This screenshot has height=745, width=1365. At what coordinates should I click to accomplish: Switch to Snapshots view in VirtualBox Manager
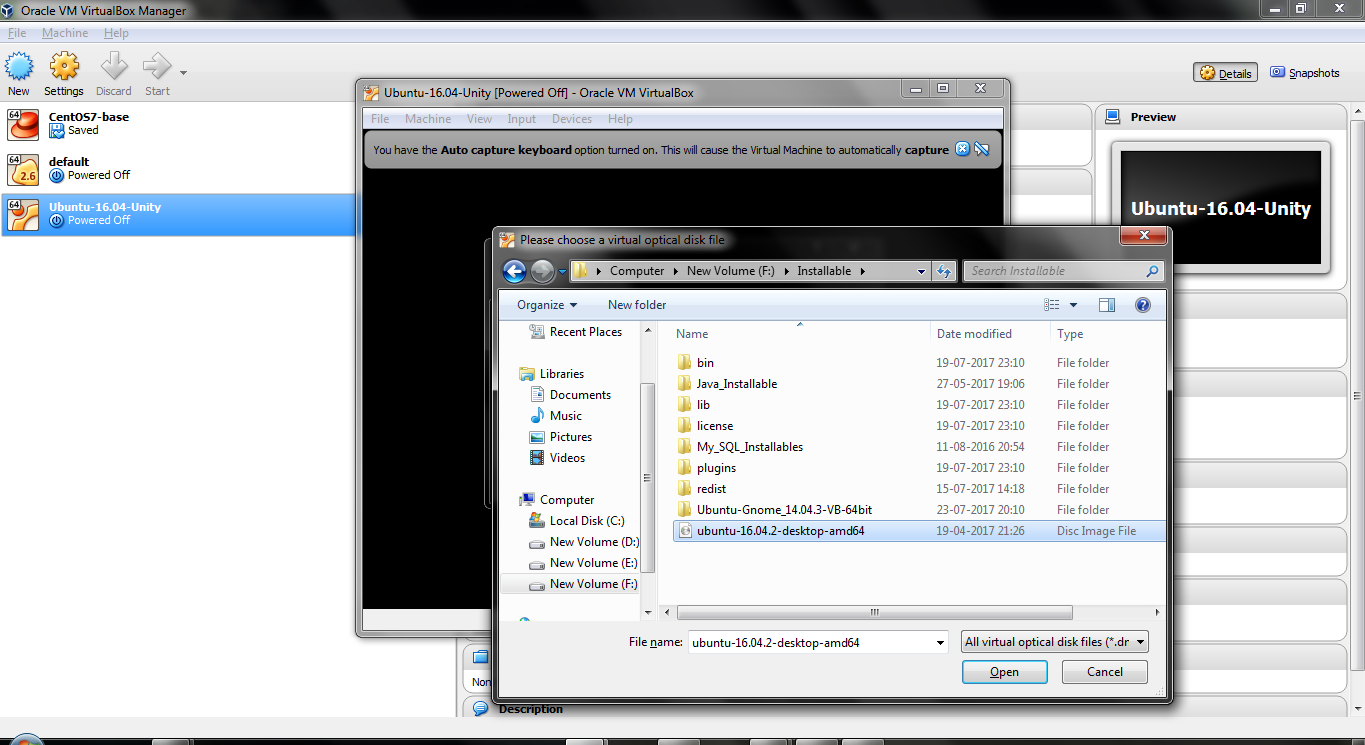coord(1305,73)
